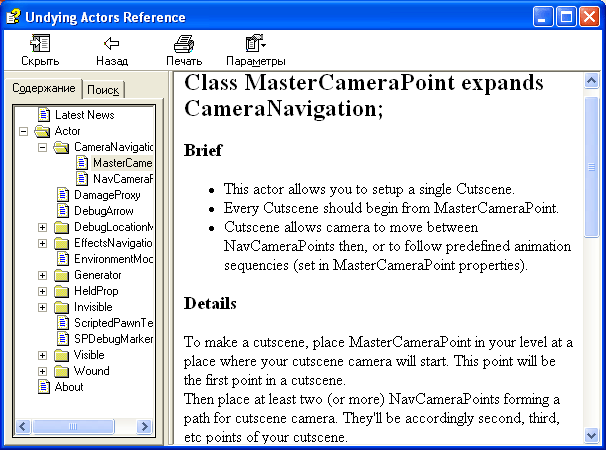The image size is (606, 450).
Task: Click the Latest News page icon
Action: pyautogui.click(x=44, y=115)
